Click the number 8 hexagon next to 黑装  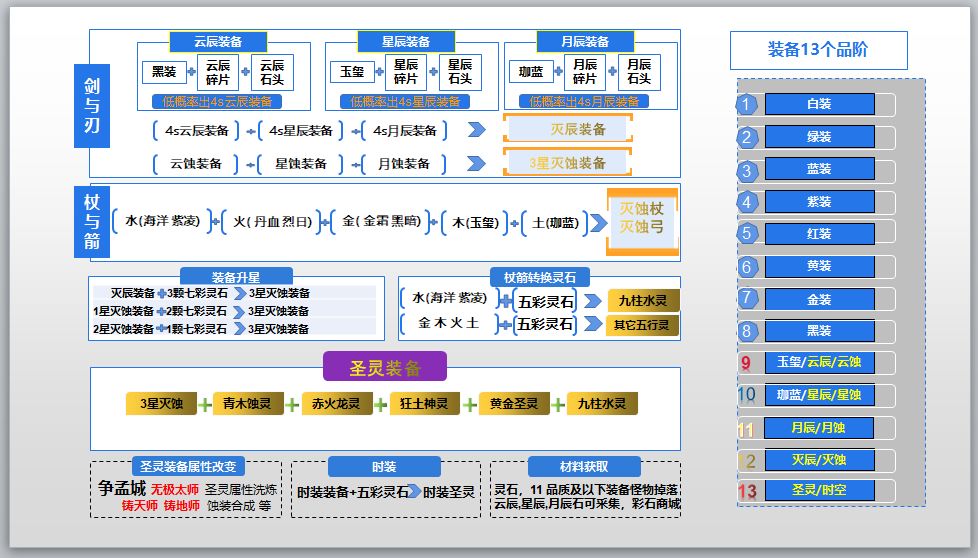point(746,331)
